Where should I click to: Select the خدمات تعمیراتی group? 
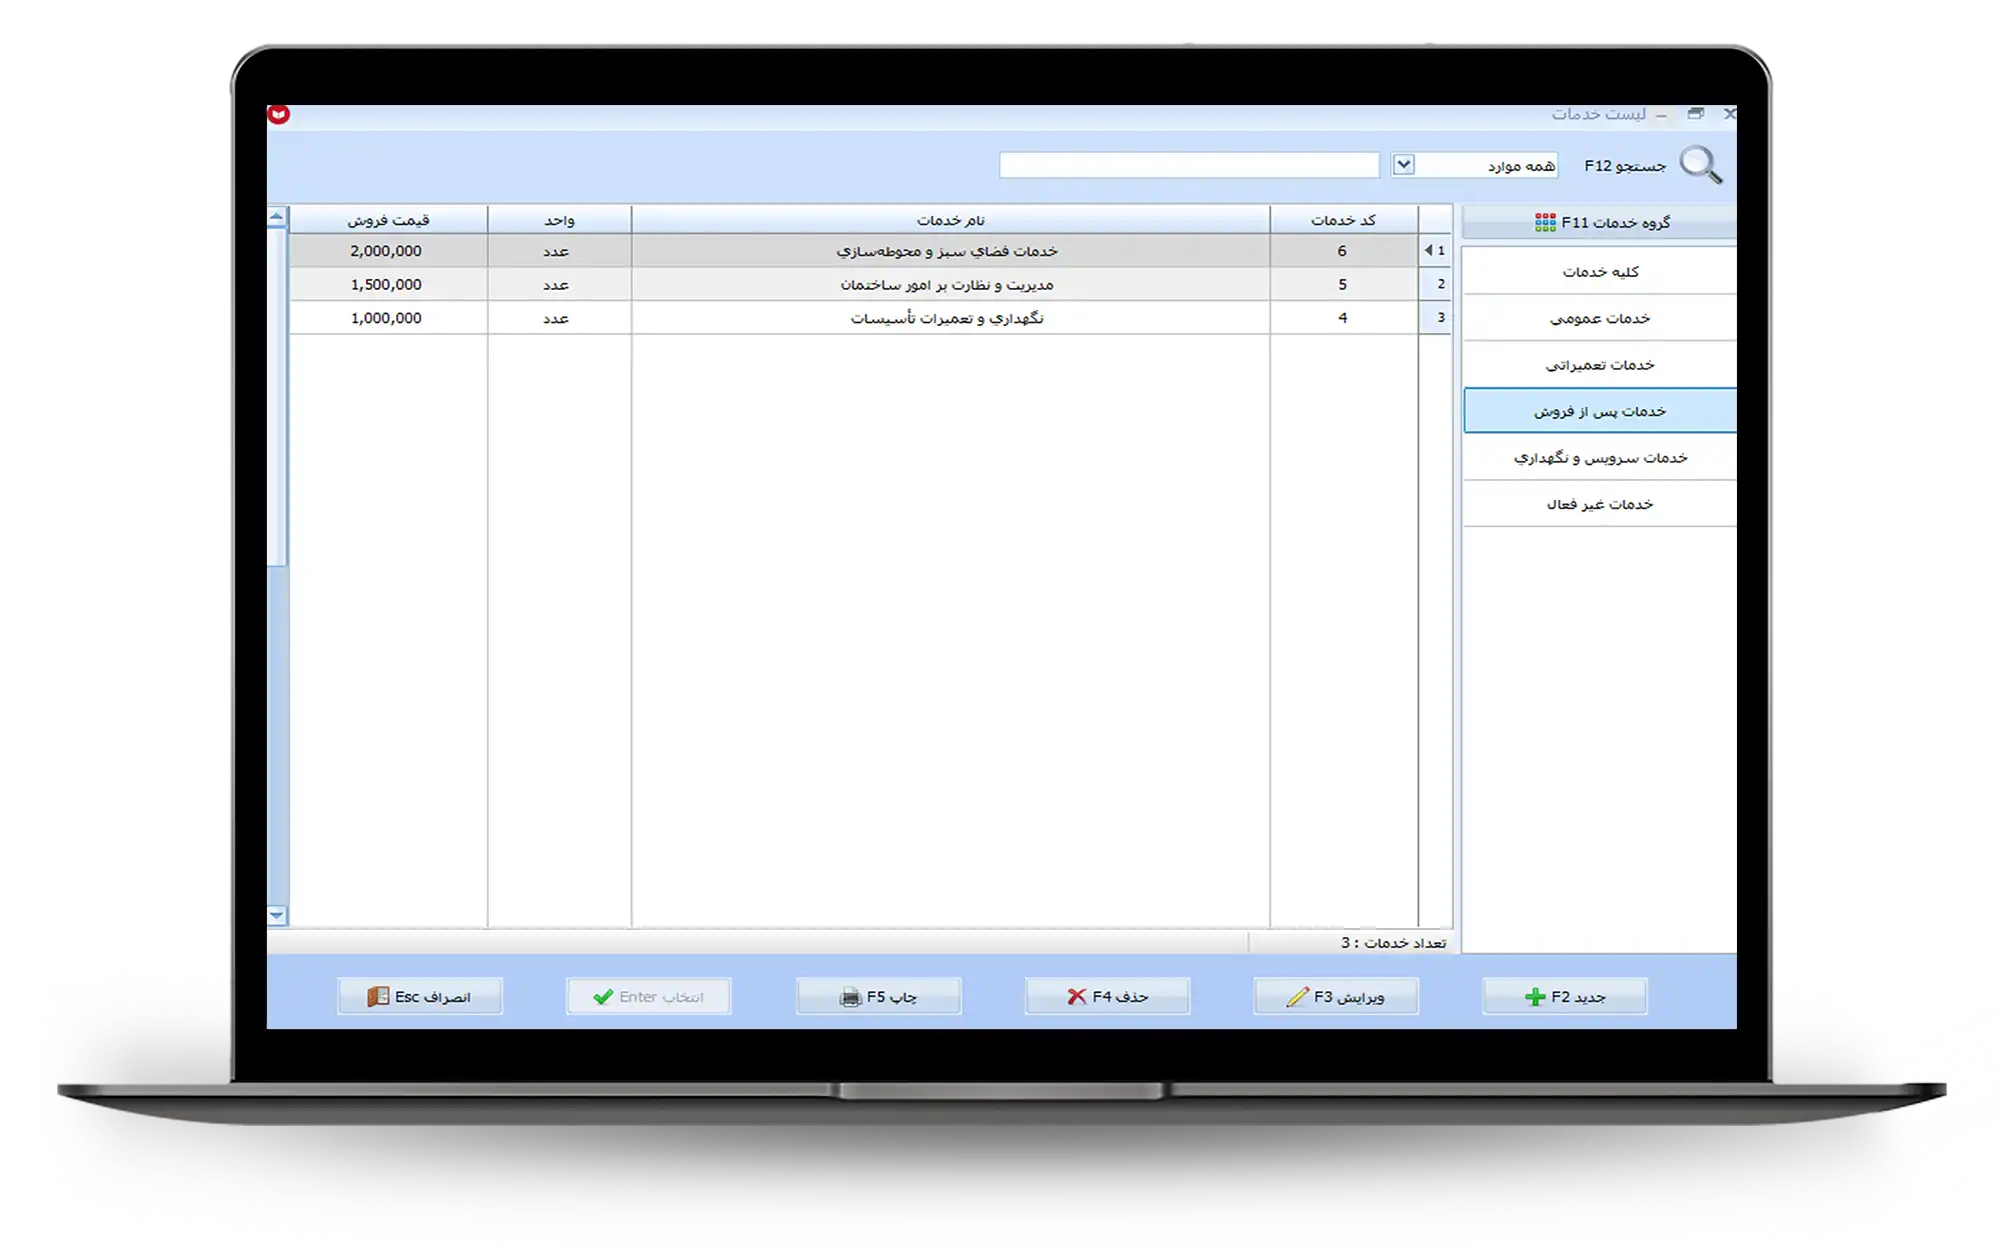click(1599, 364)
